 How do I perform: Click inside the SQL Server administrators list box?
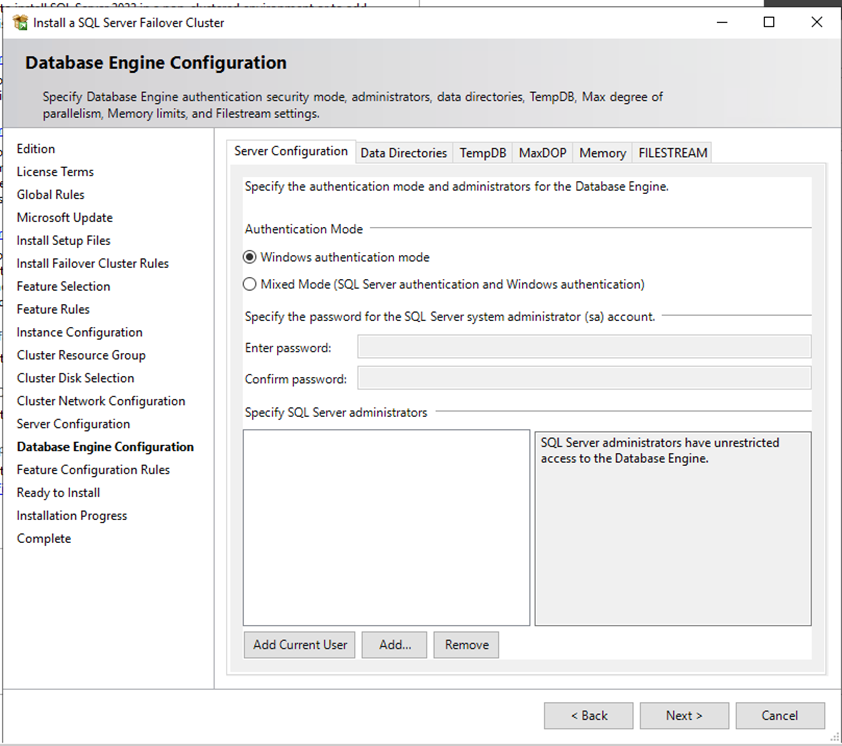click(x=386, y=528)
